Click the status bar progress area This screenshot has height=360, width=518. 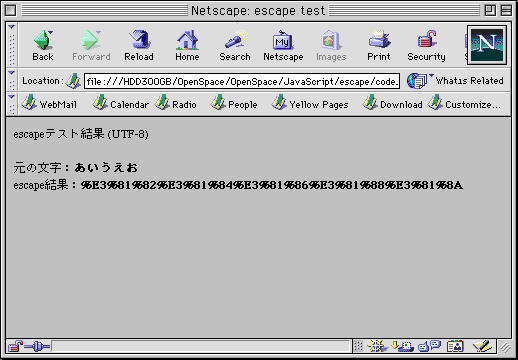(201, 347)
